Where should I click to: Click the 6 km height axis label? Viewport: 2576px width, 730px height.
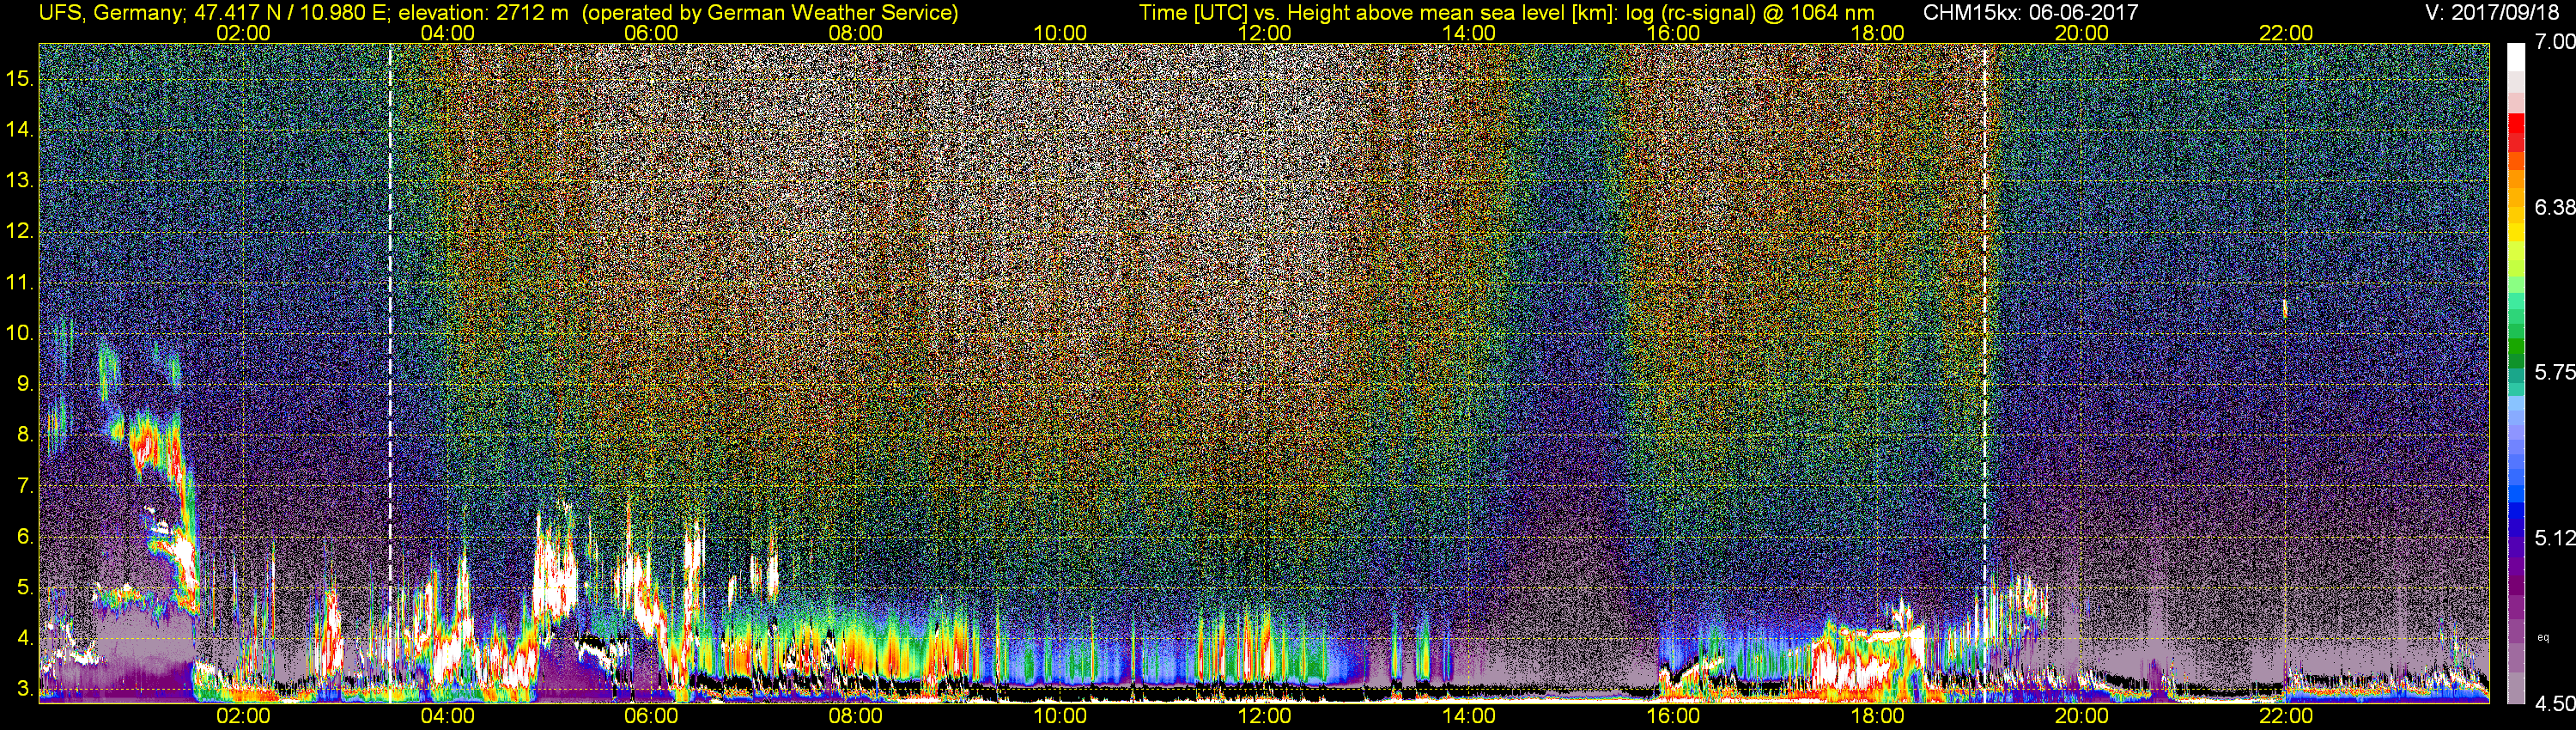25,537
